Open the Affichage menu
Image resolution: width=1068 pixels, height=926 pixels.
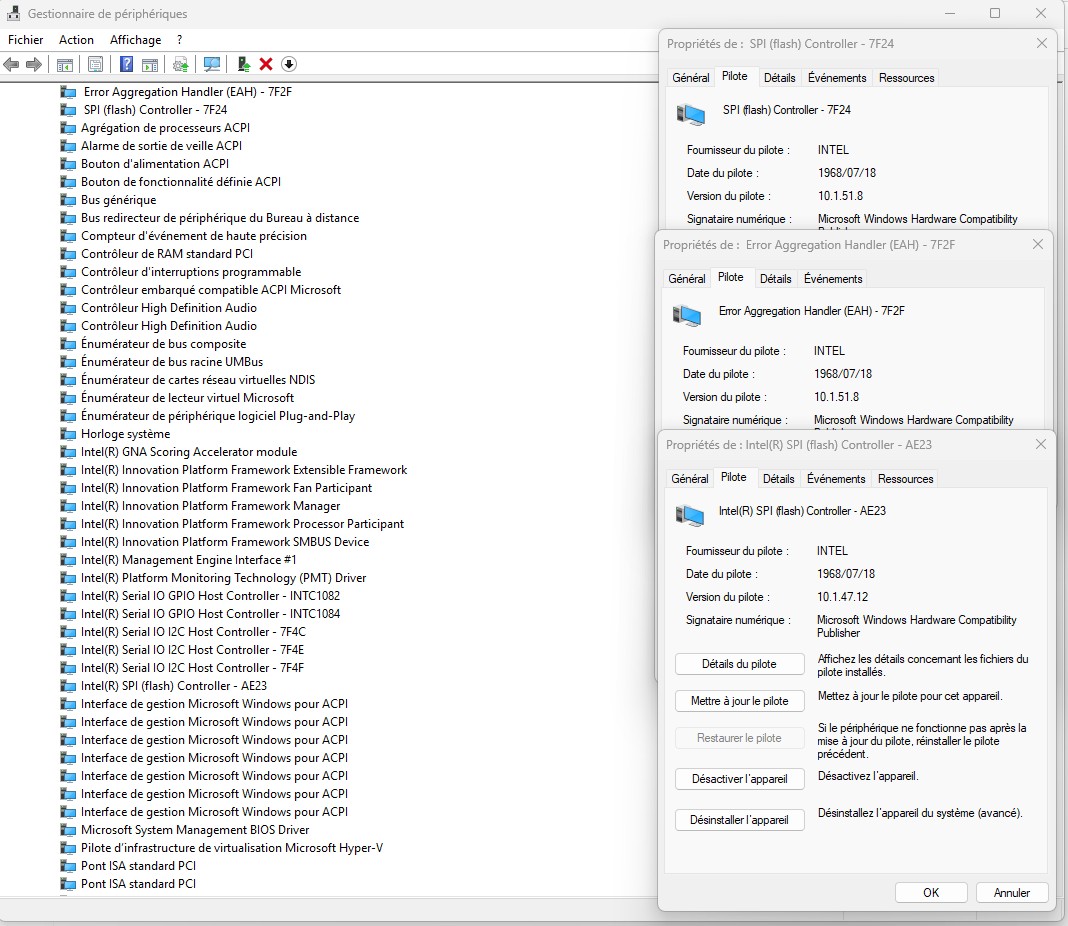[x=135, y=40]
